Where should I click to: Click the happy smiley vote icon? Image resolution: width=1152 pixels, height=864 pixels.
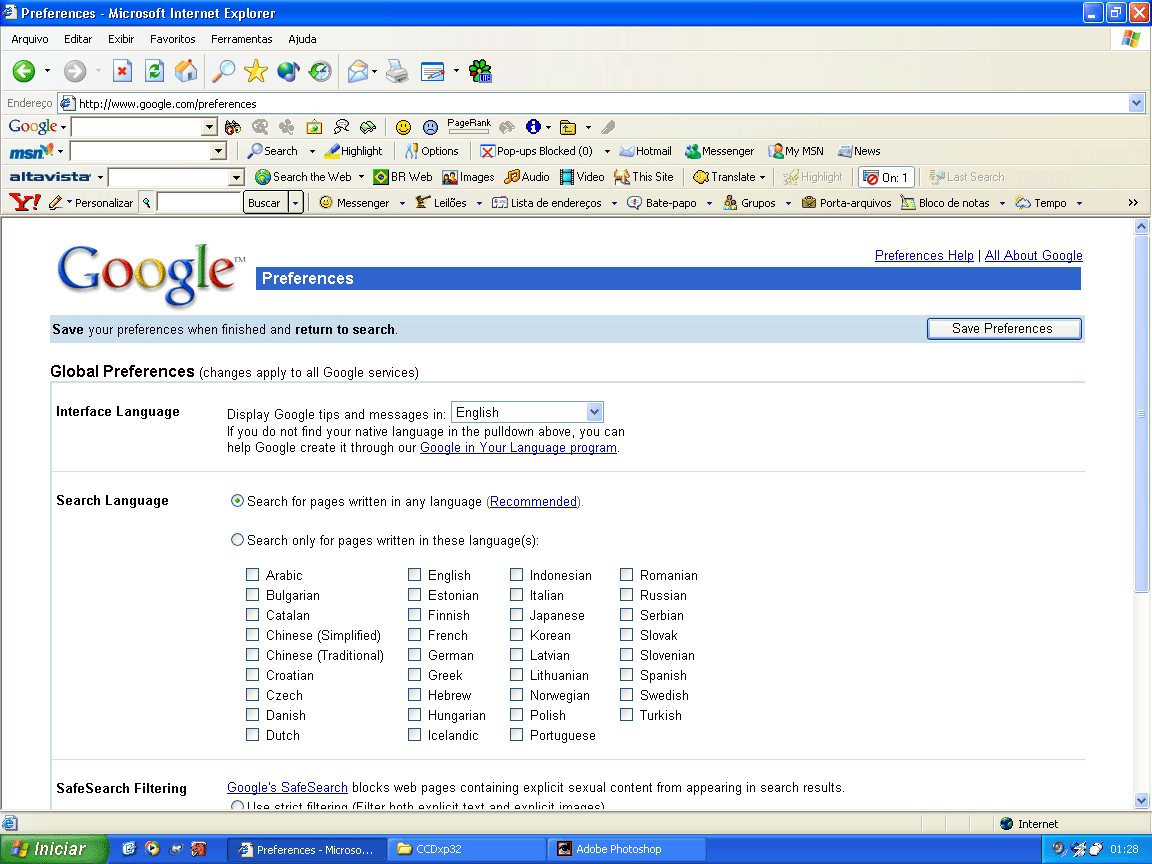(403, 127)
